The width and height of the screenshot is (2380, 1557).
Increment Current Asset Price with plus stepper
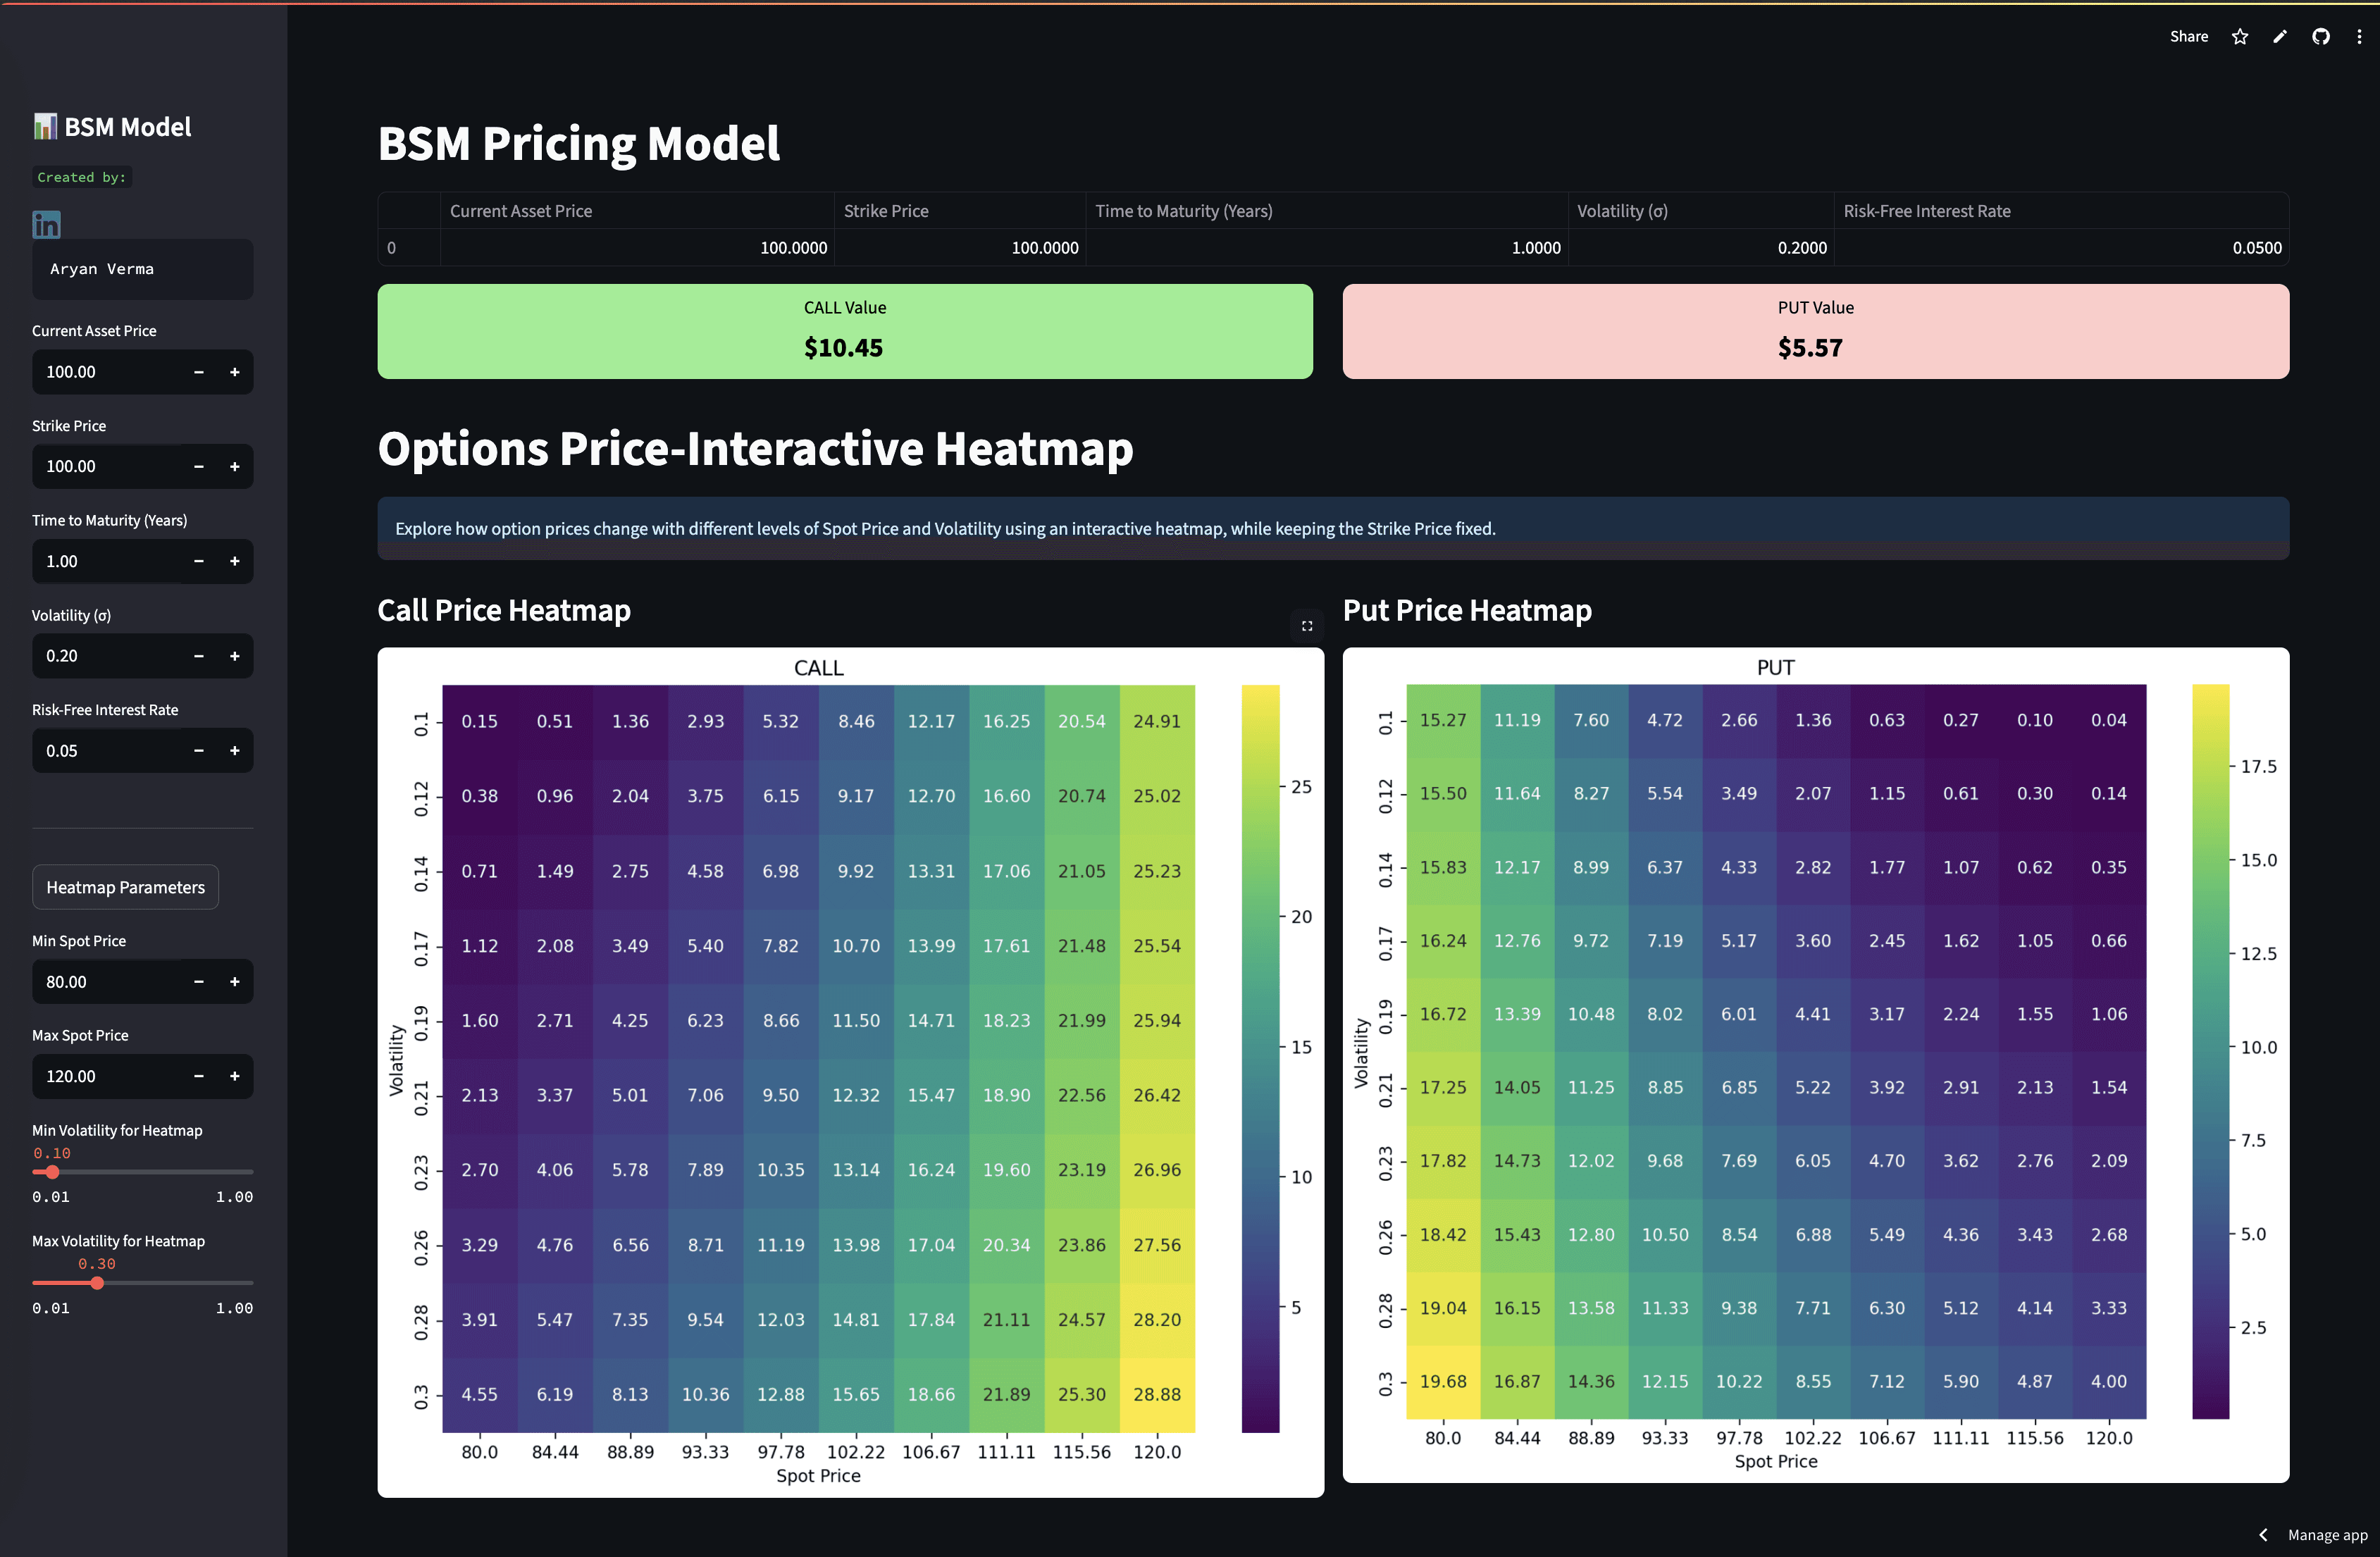click(x=235, y=371)
